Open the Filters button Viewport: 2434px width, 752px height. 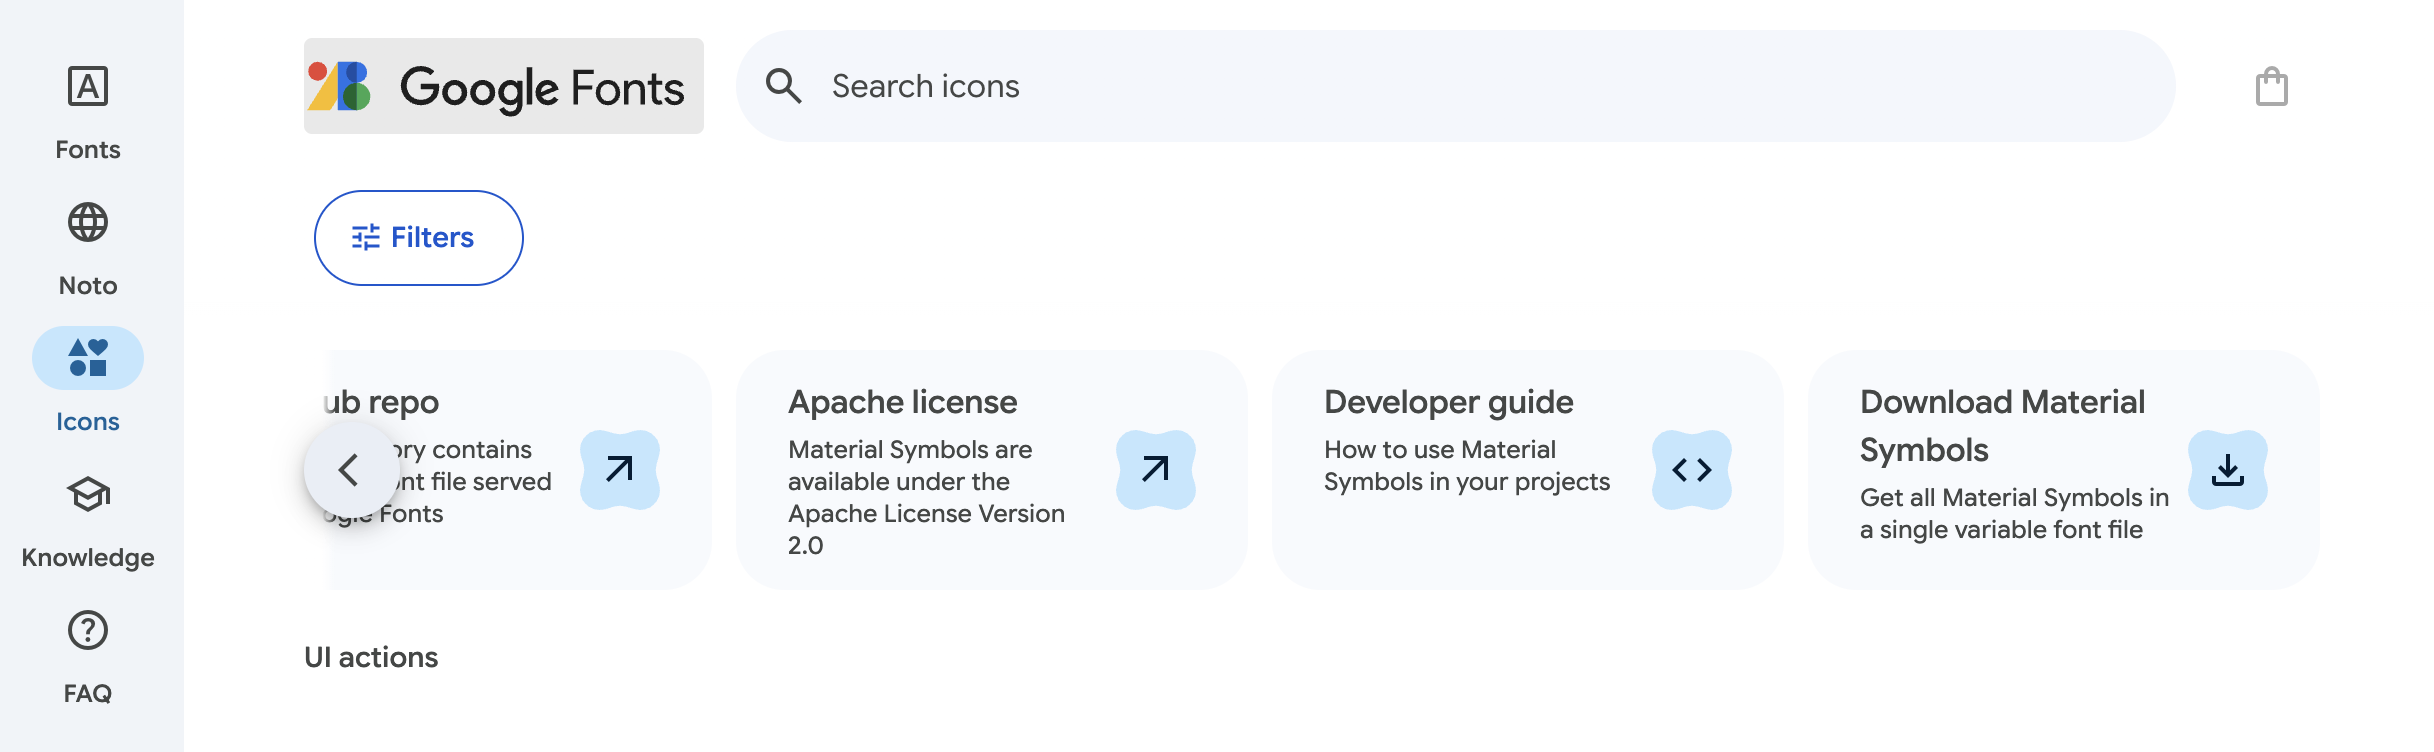click(419, 238)
